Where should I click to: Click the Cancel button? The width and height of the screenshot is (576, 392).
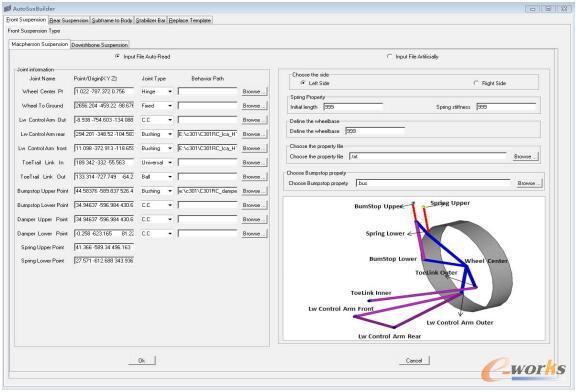[x=414, y=360]
